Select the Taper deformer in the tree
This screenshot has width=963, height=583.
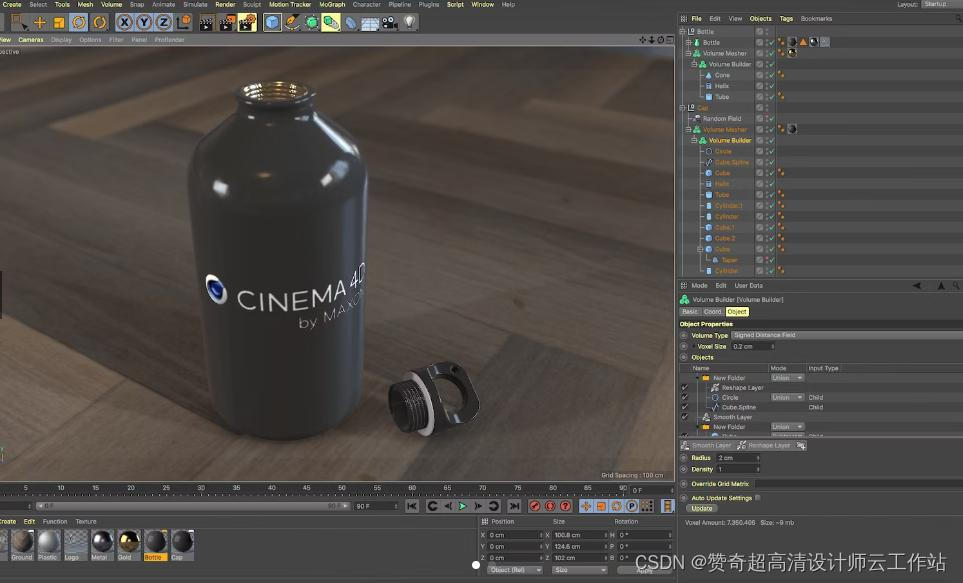point(729,260)
